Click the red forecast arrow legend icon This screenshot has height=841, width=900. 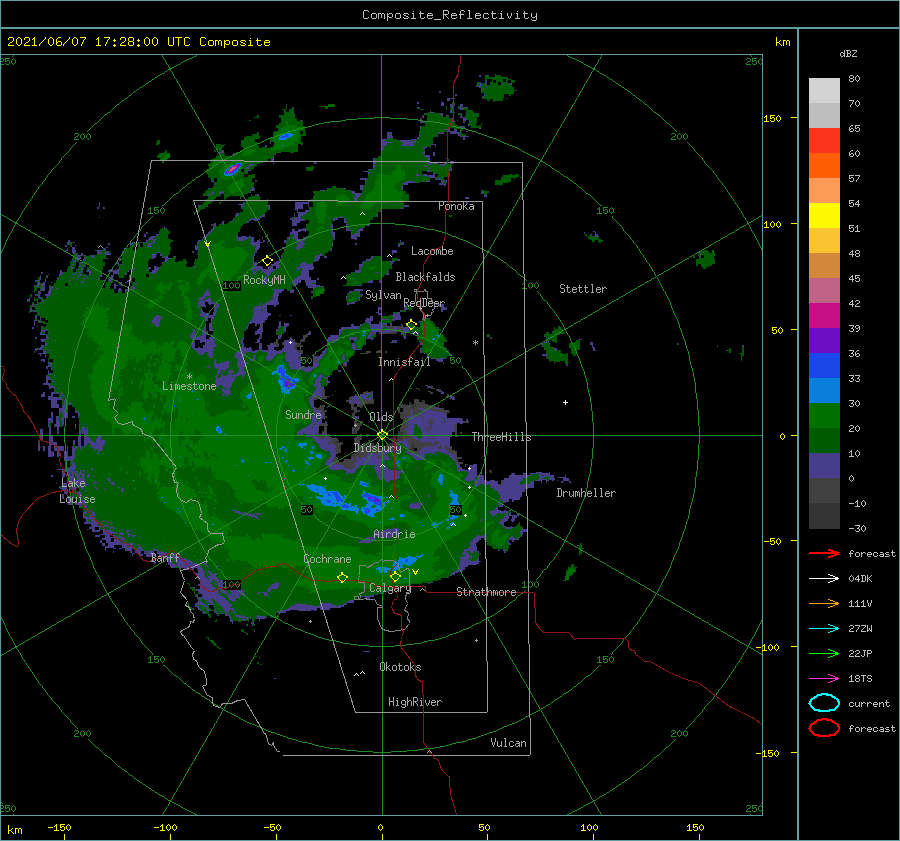point(824,553)
